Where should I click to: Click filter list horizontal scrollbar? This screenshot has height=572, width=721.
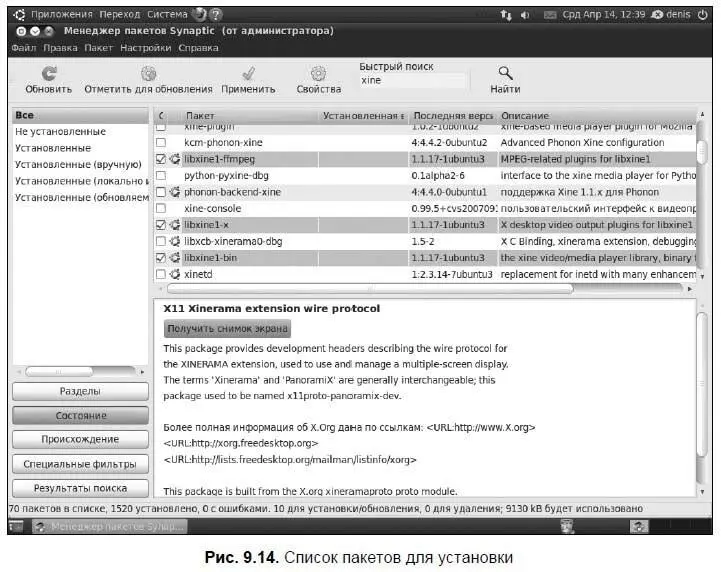click(59, 372)
